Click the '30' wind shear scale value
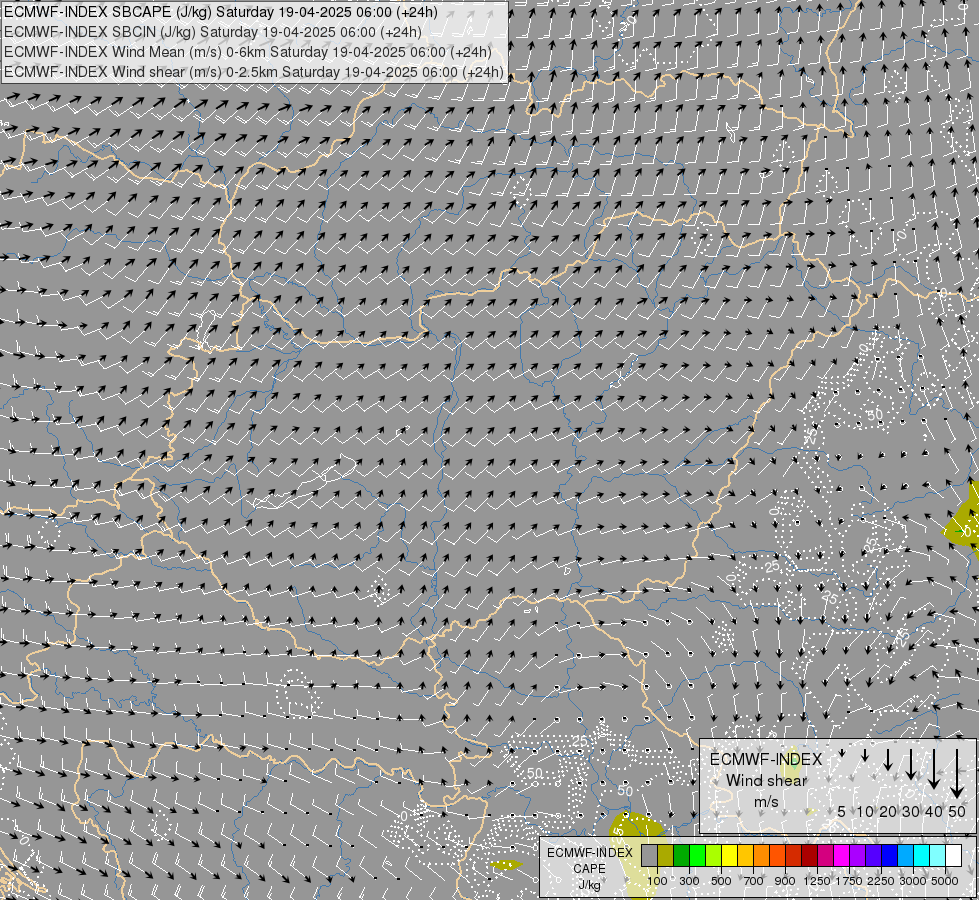The width and height of the screenshot is (979, 900). tap(911, 811)
